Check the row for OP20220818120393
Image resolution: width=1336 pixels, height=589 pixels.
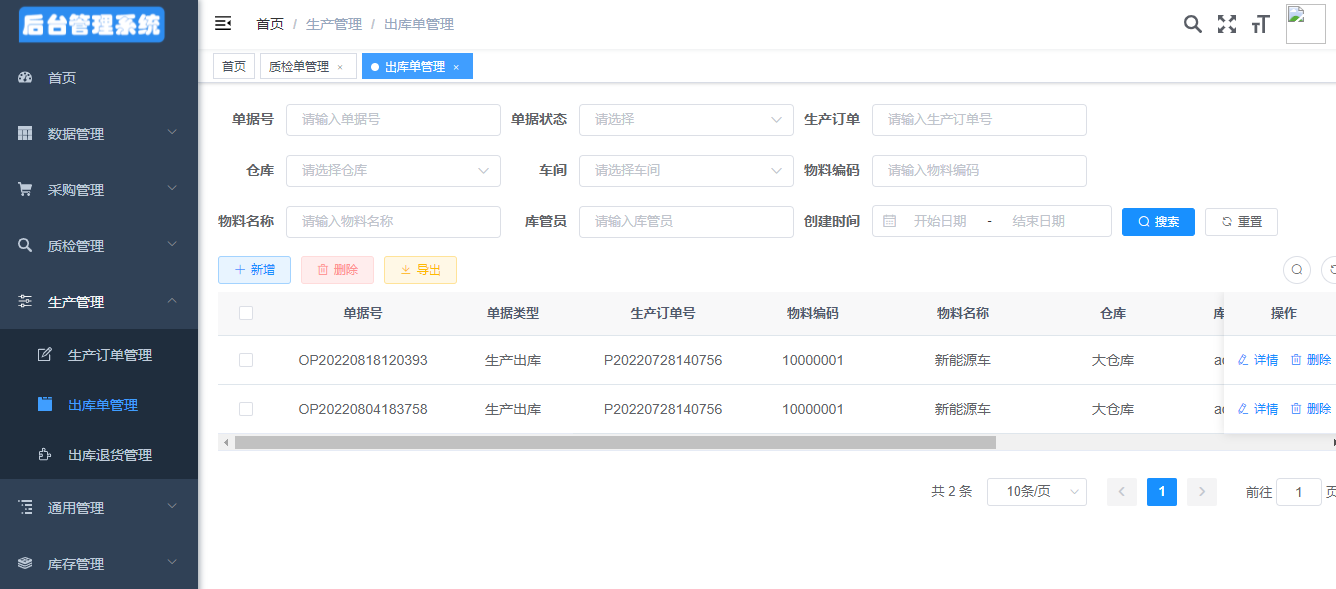coord(246,360)
